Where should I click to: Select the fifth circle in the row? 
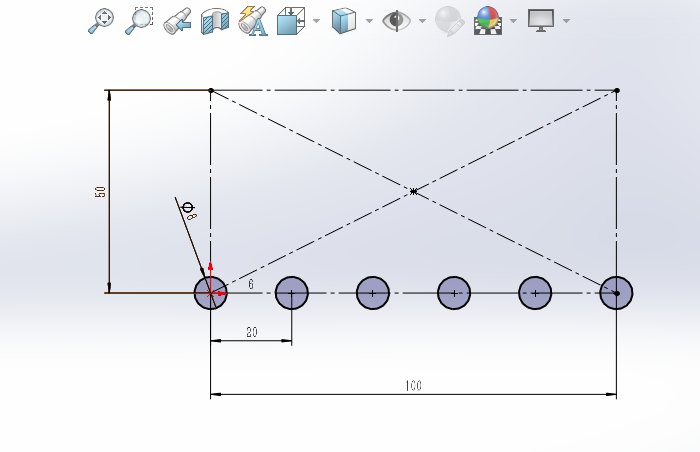(535, 293)
